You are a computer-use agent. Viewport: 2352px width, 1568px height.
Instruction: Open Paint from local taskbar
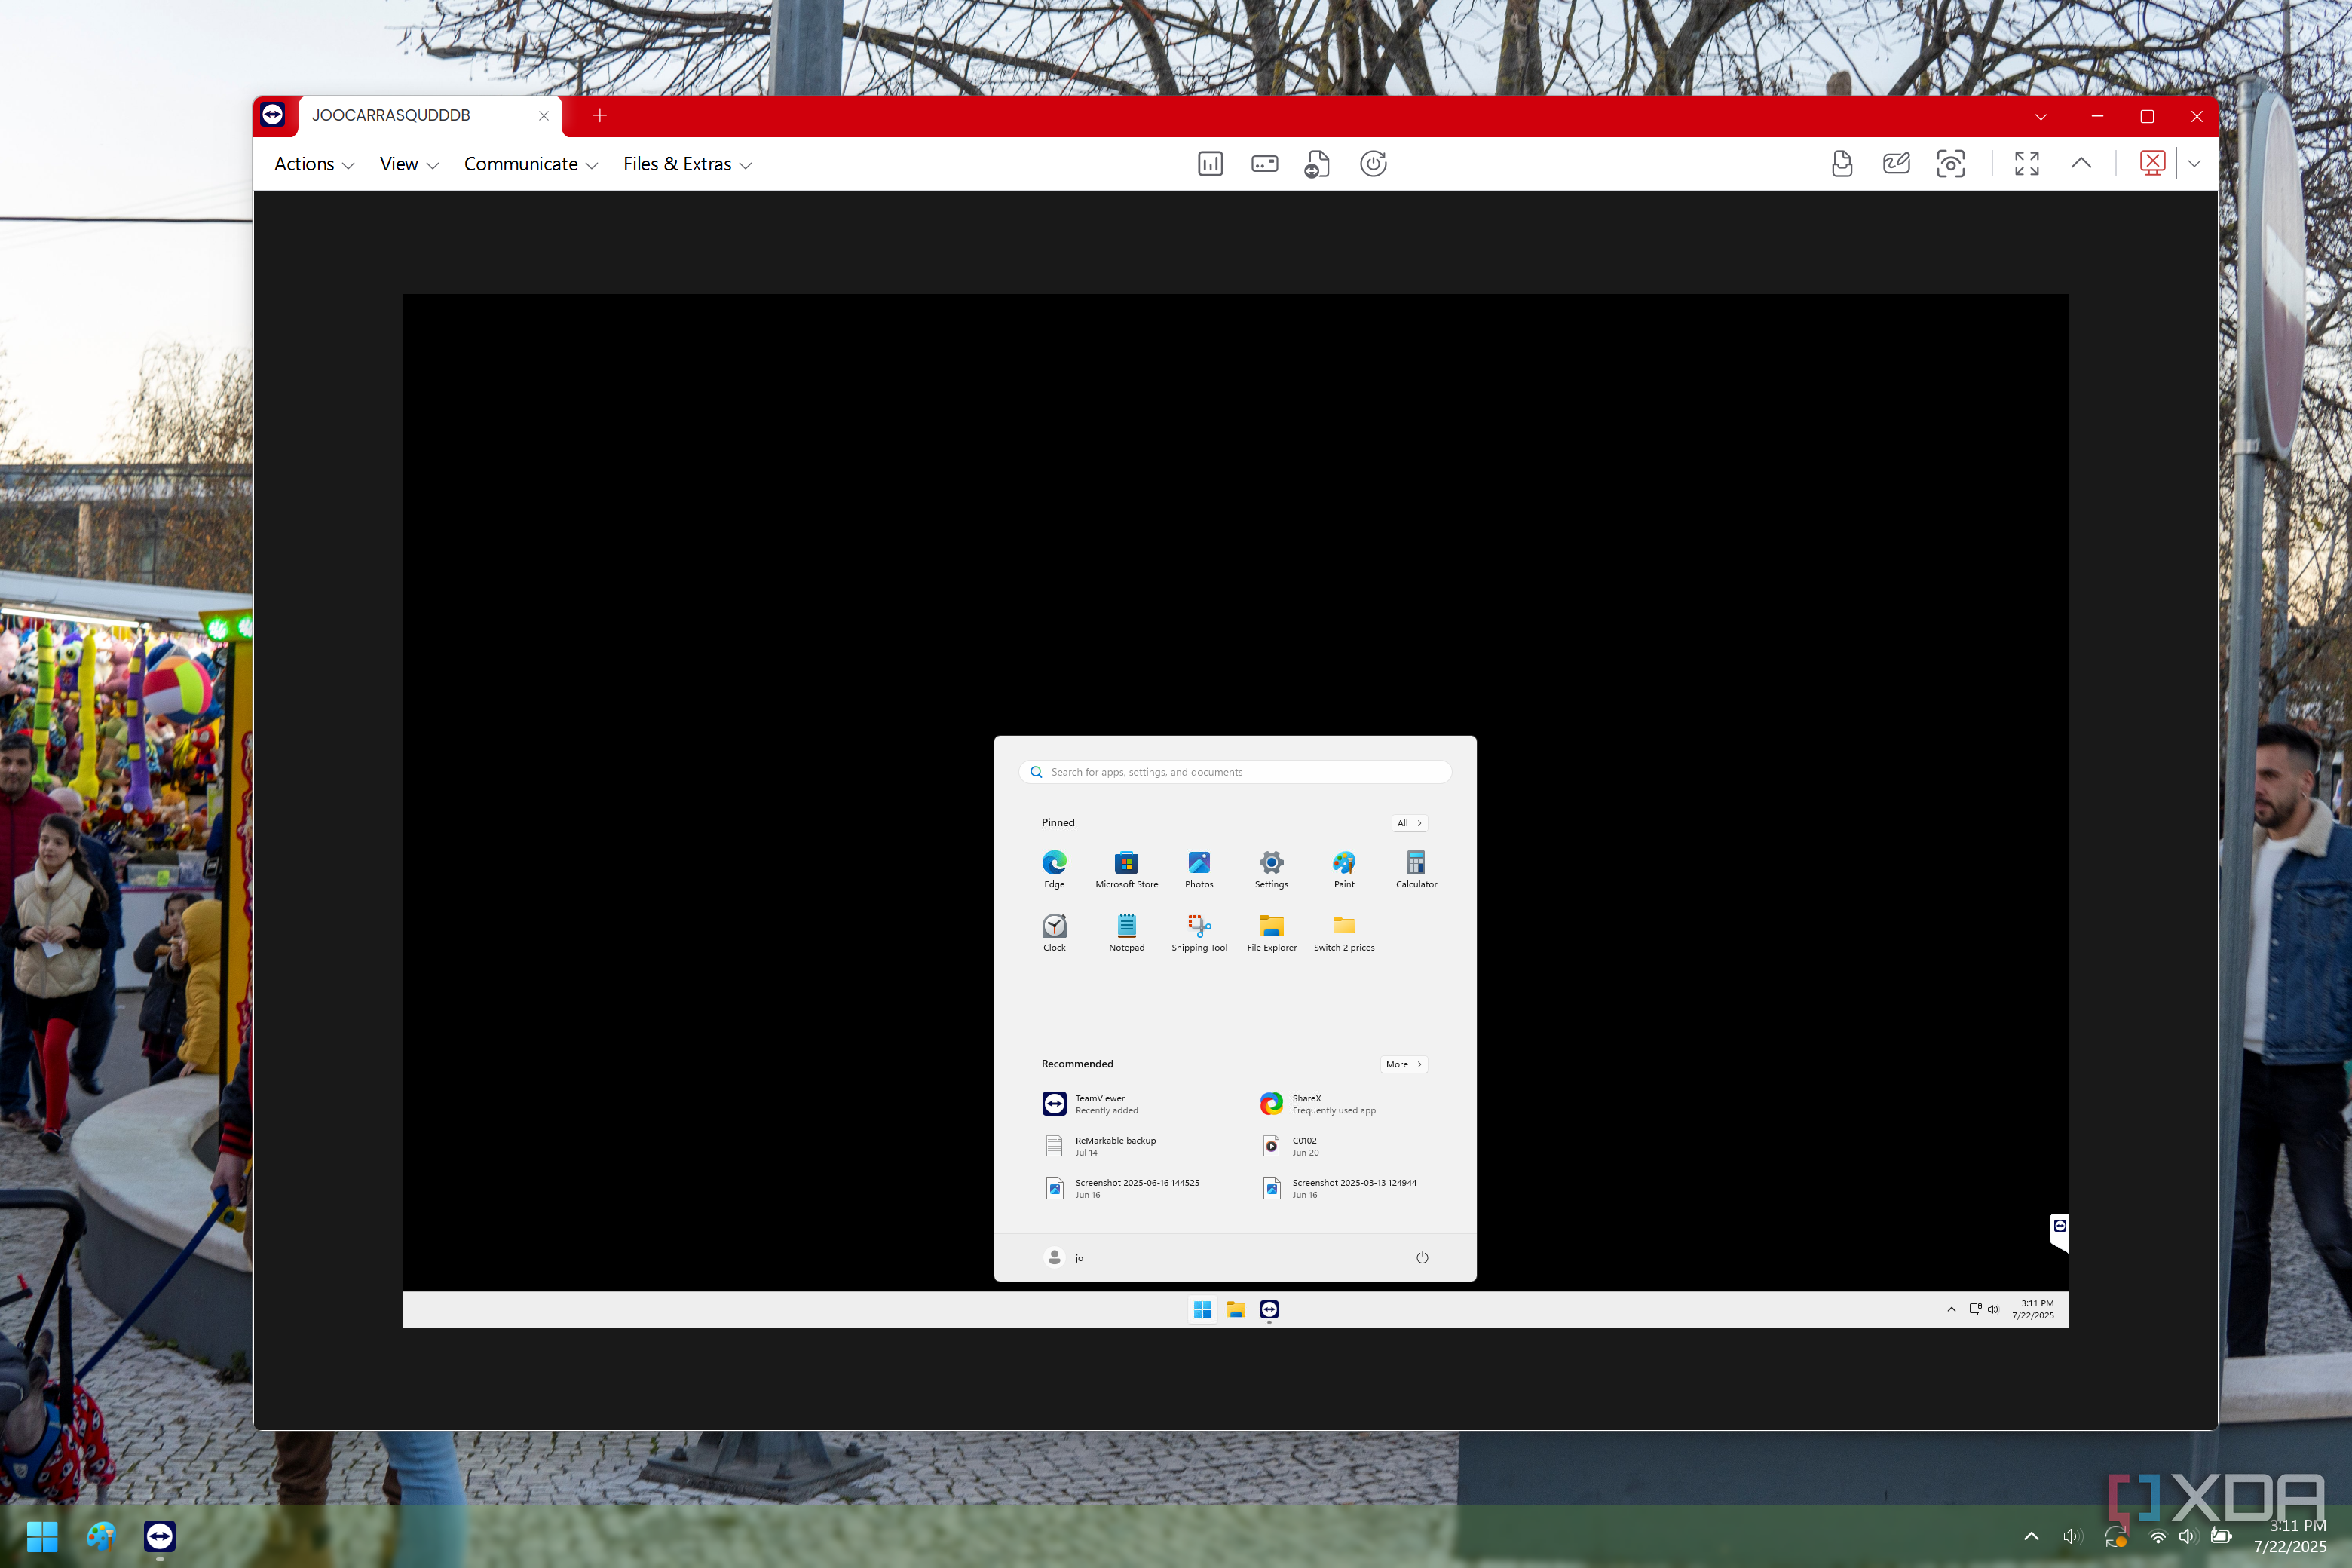click(x=101, y=1536)
